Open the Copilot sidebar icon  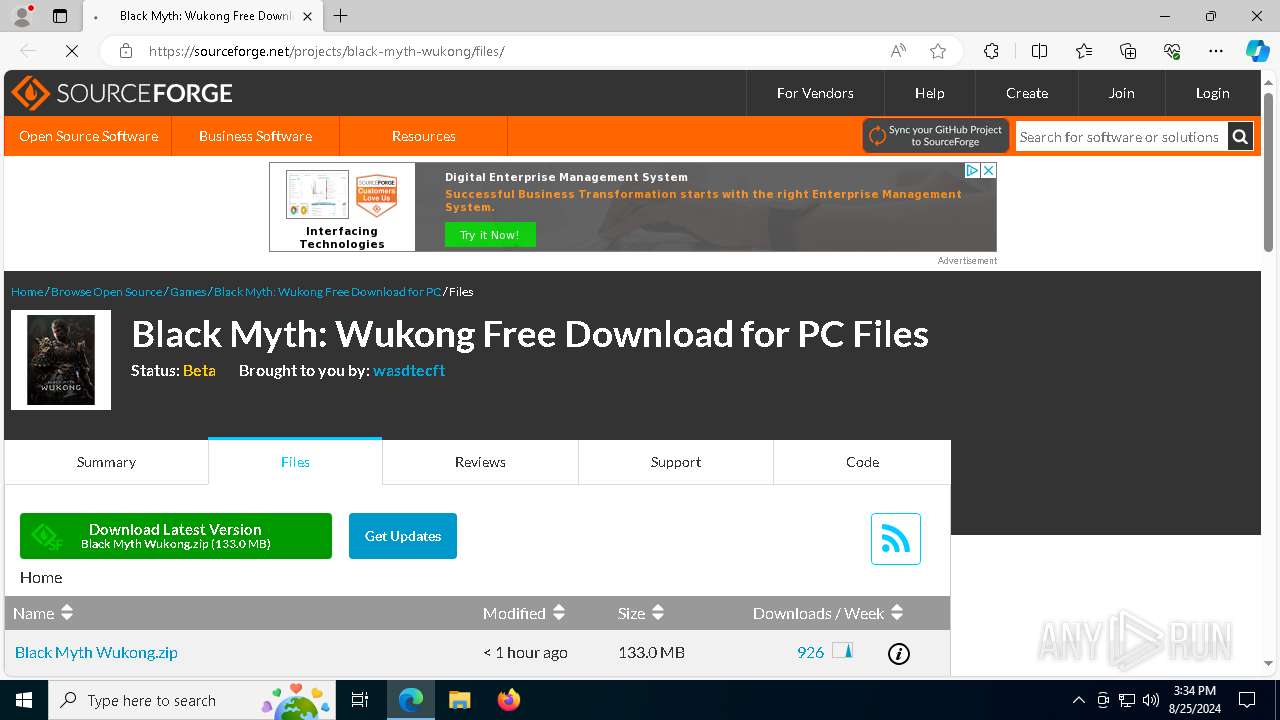point(1257,51)
